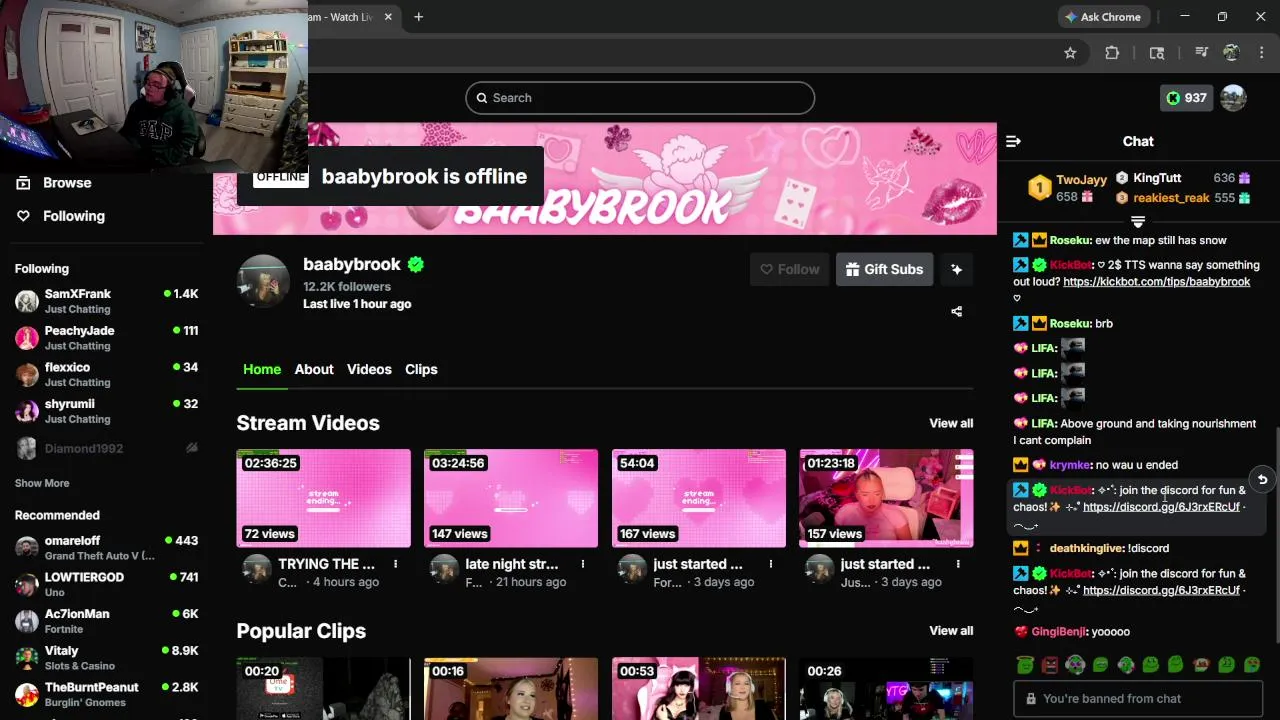Open LOWTIERGOD recommended channel

click(x=106, y=584)
